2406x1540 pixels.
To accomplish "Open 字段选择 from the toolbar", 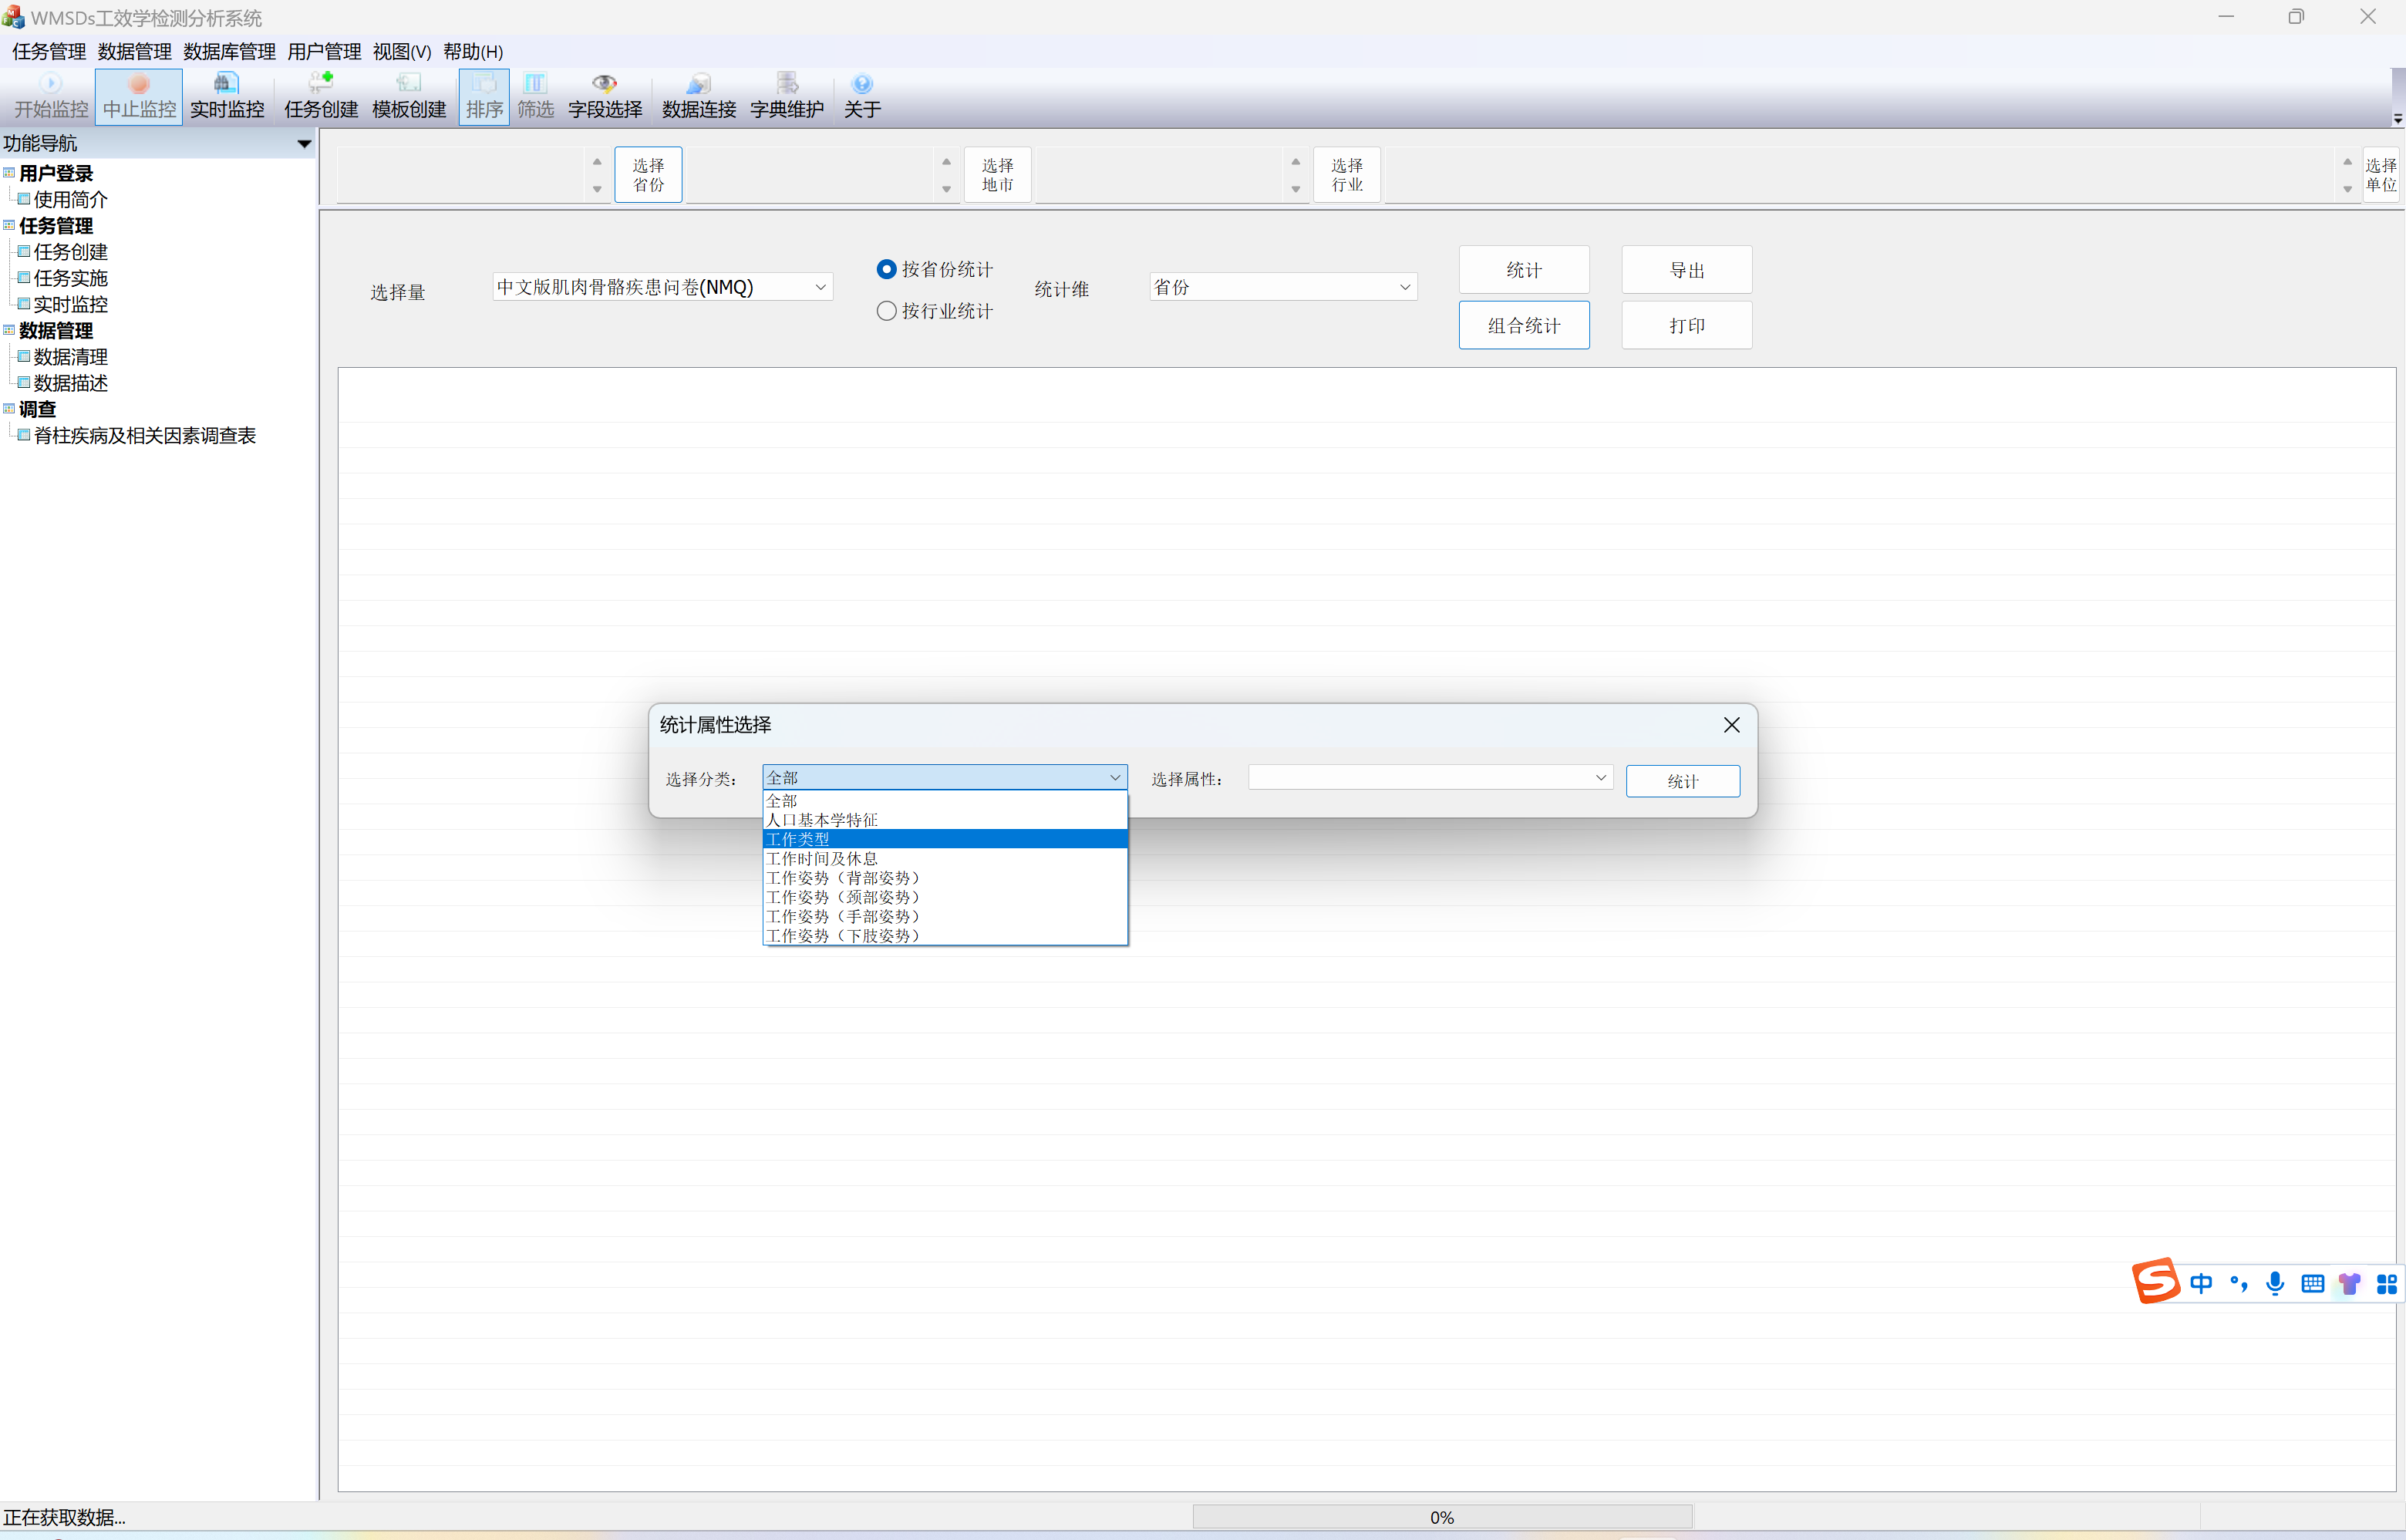I will pos(605,97).
